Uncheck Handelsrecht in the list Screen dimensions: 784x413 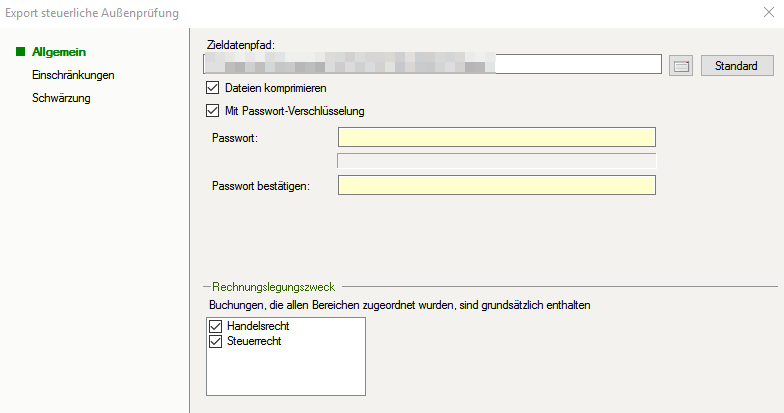(215, 327)
